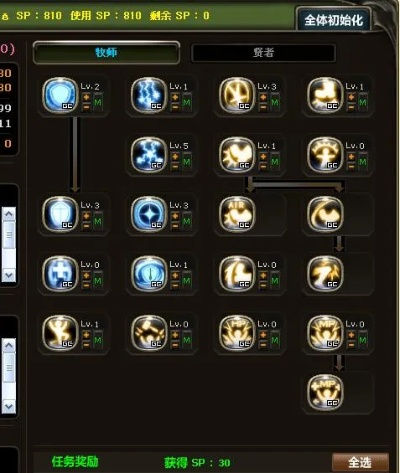Image resolution: width=400 pixels, height=473 pixels.
Task: Switch to the 牧师 tab
Action: 106,53
